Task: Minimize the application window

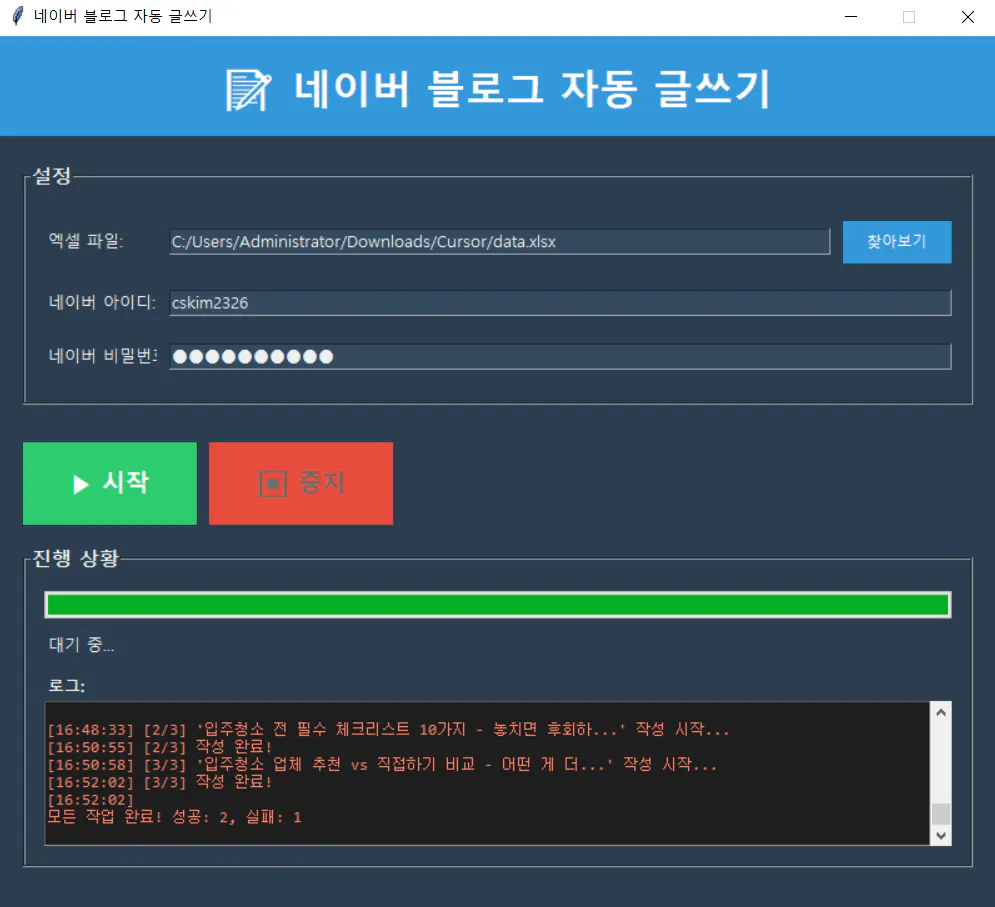Action: click(x=851, y=17)
